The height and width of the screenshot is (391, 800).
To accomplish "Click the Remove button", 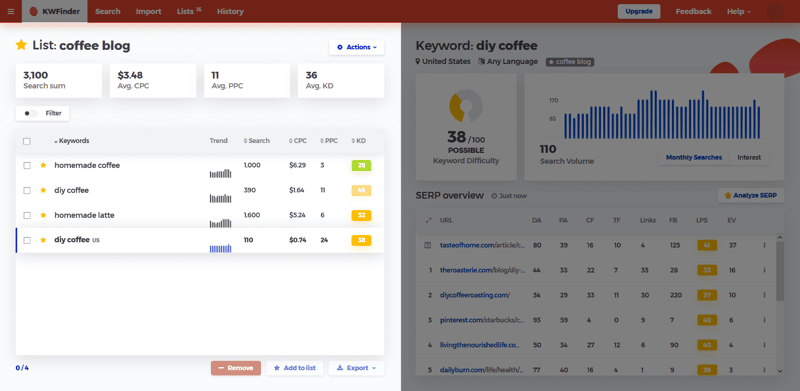I will pyautogui.click(x=236, y=368).
